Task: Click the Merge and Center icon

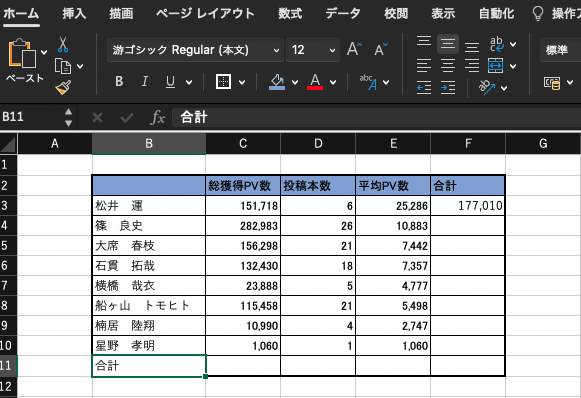Action: click(496, 66)
